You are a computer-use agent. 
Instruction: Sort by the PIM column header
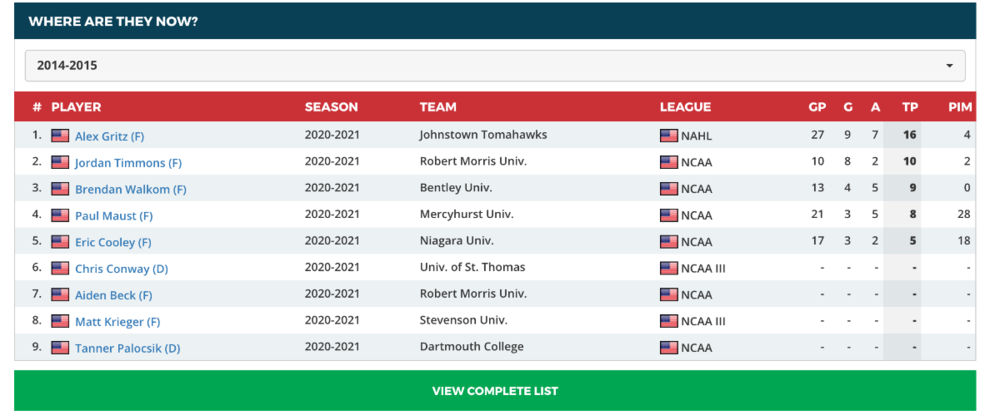tap(960, 107)
